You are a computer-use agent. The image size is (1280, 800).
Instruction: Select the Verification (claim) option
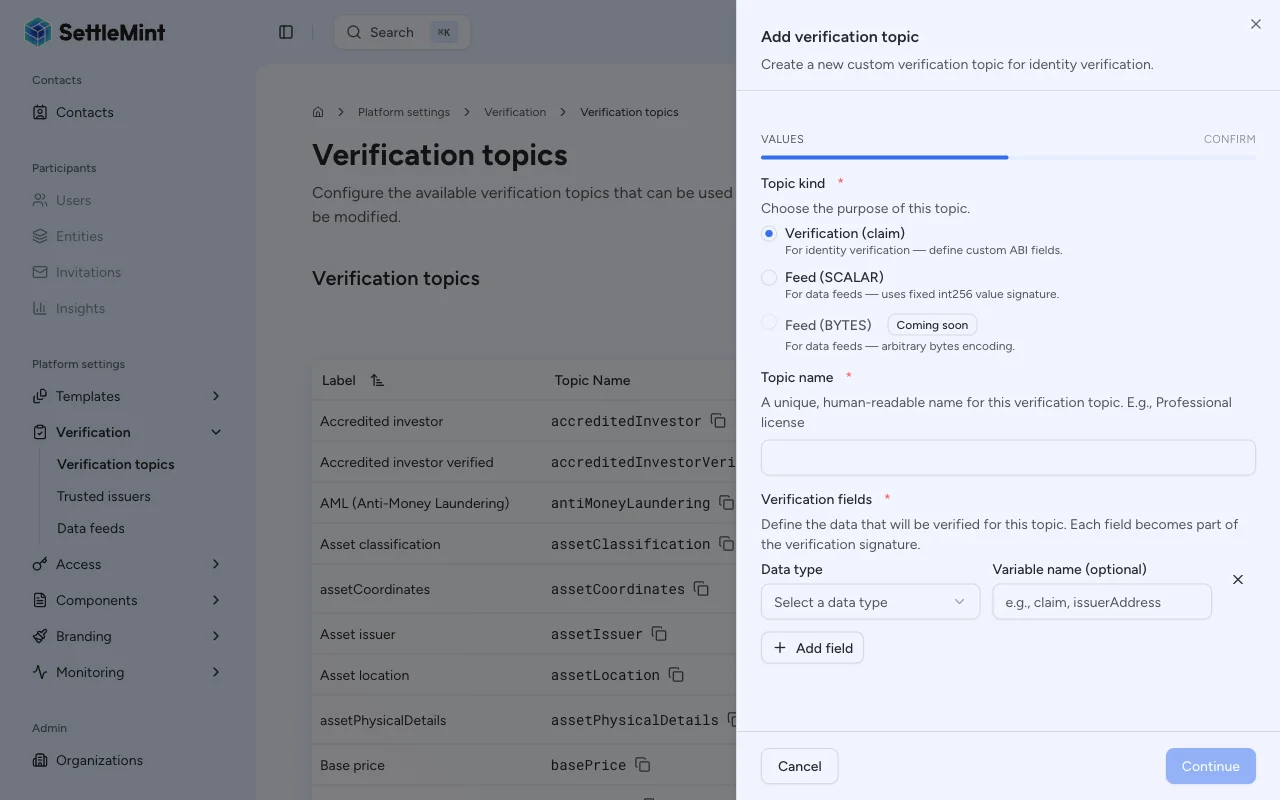click(x=769, y=233)
